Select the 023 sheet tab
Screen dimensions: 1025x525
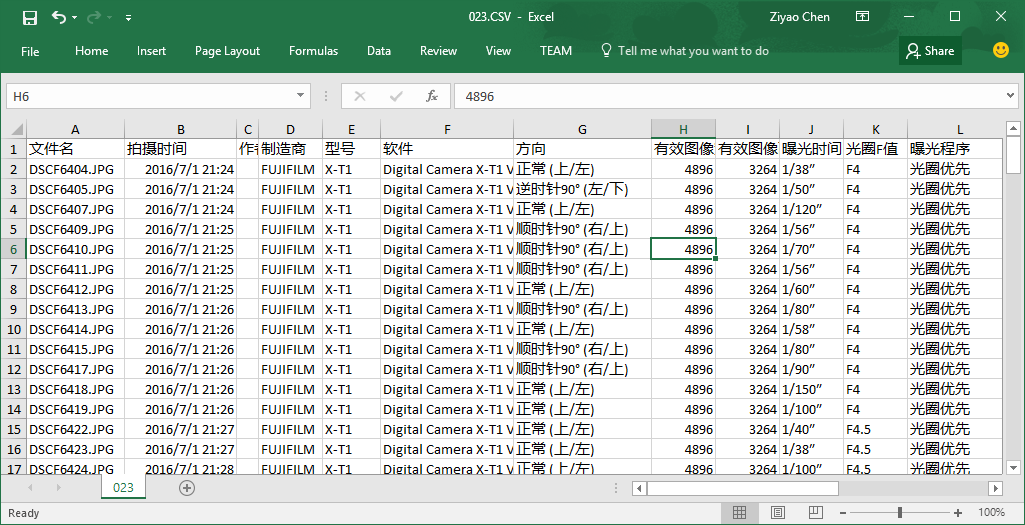click(123, 488)
